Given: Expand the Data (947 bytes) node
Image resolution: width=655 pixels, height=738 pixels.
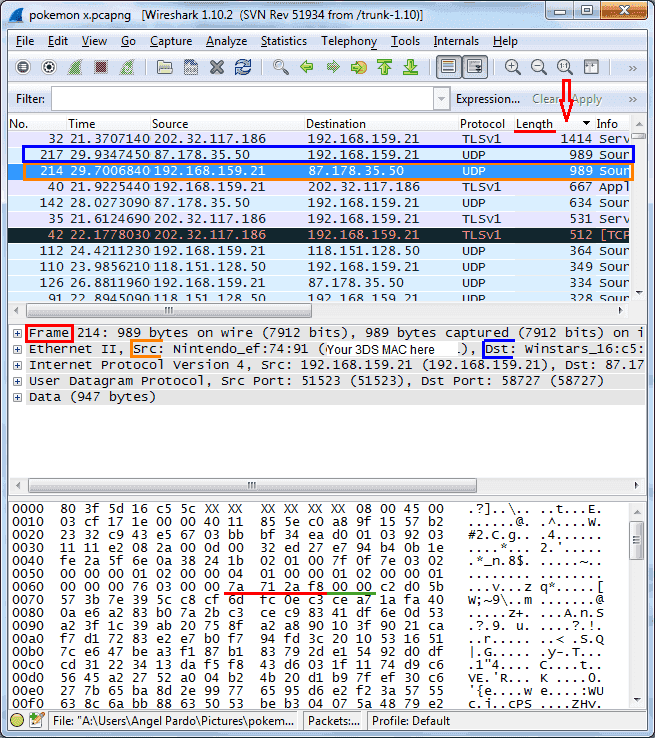Looking at the screenshot, I should click(x=17, y=397).
